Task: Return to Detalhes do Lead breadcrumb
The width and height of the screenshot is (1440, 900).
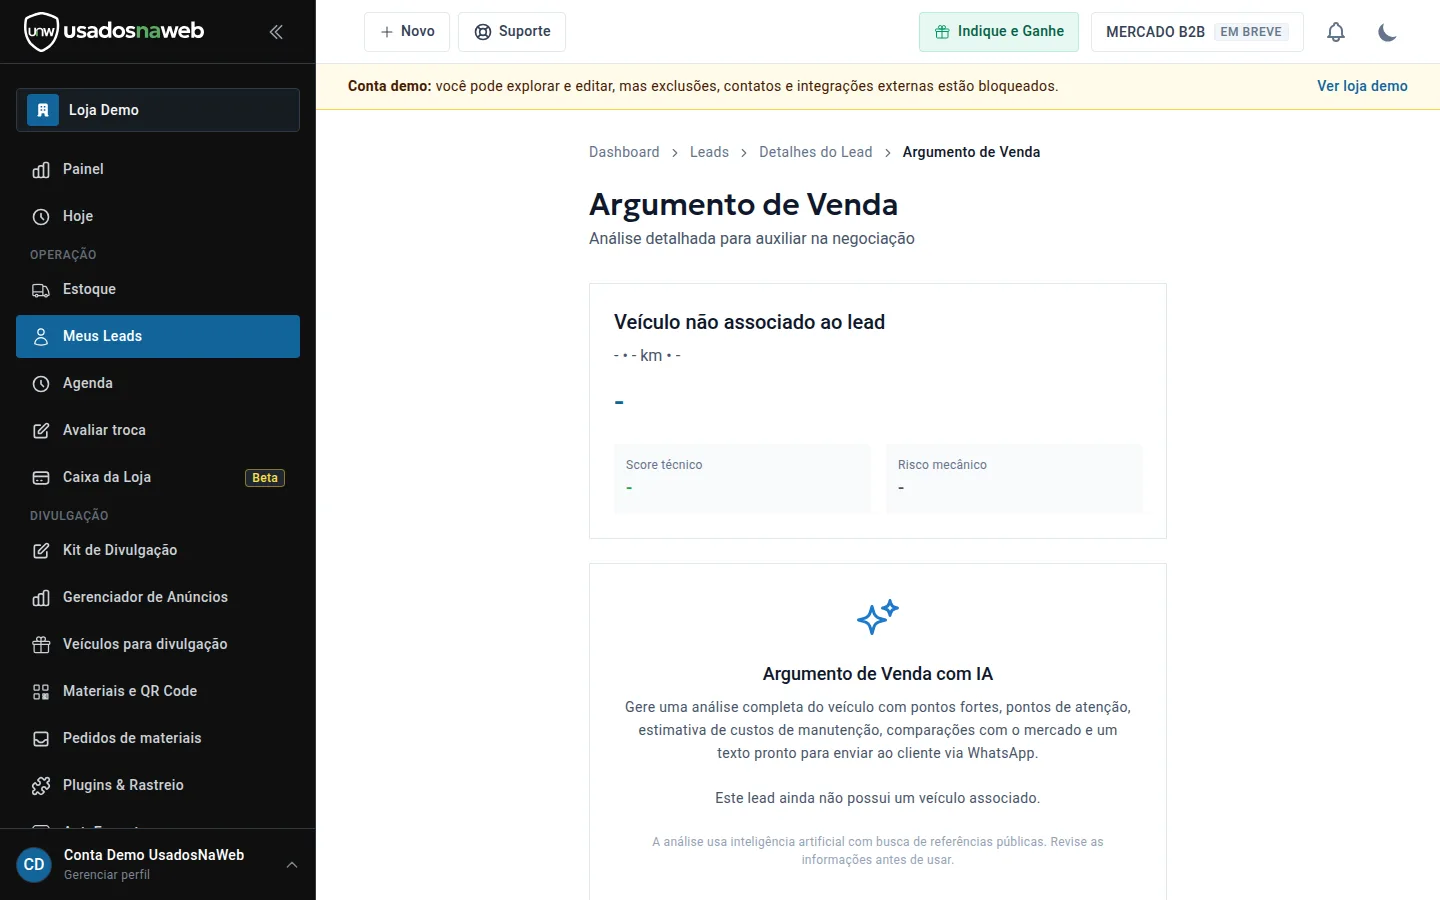Action: (815, 152)
